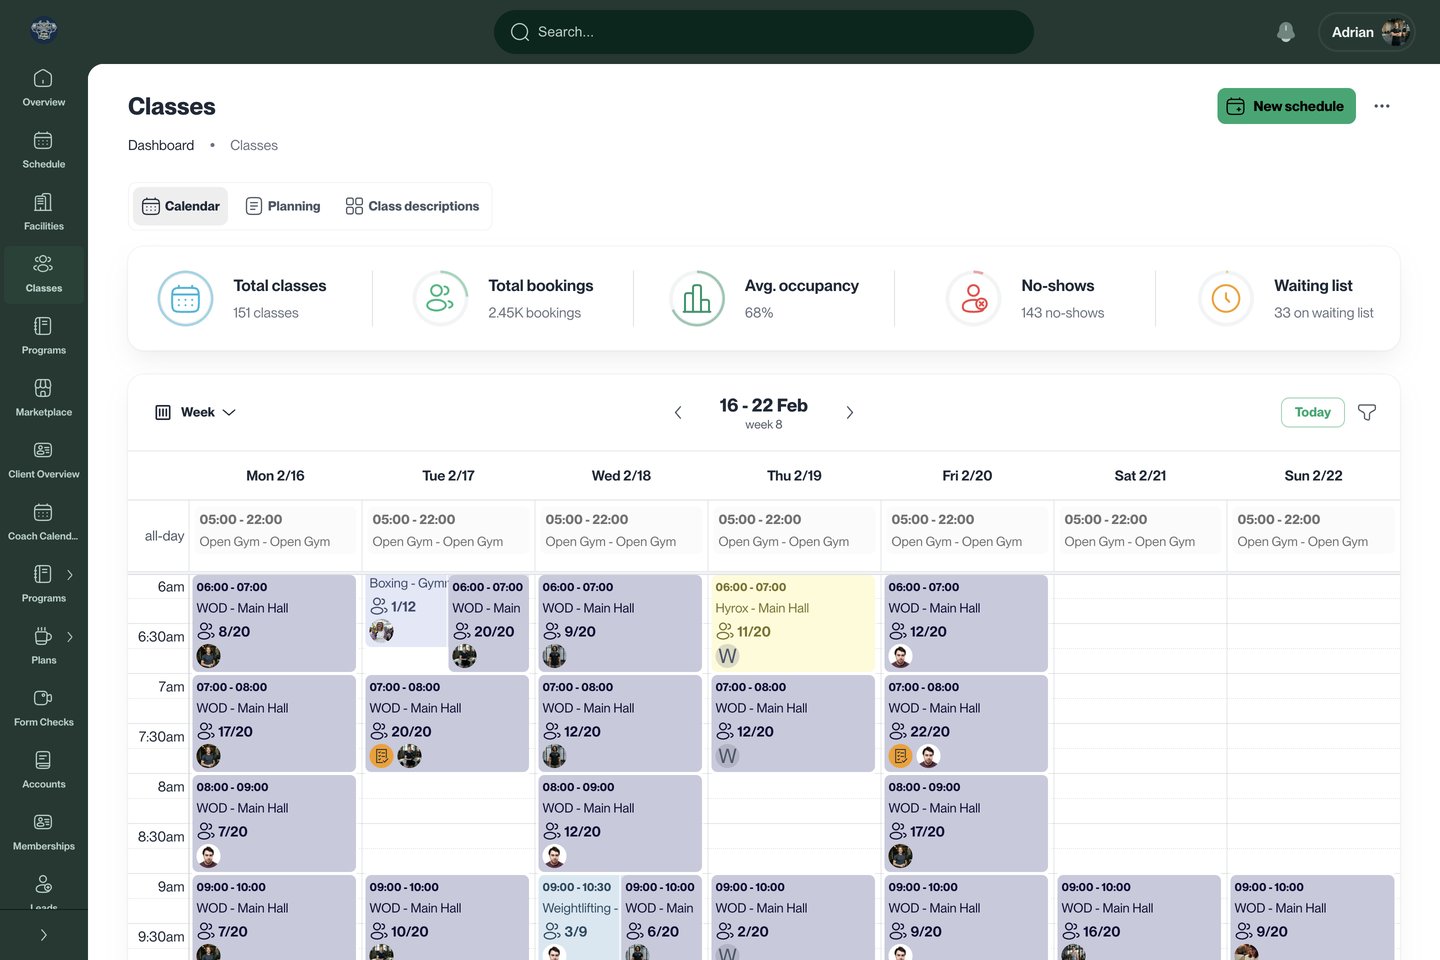
Task: Switch to the Calendar tab
Action: 181,206
